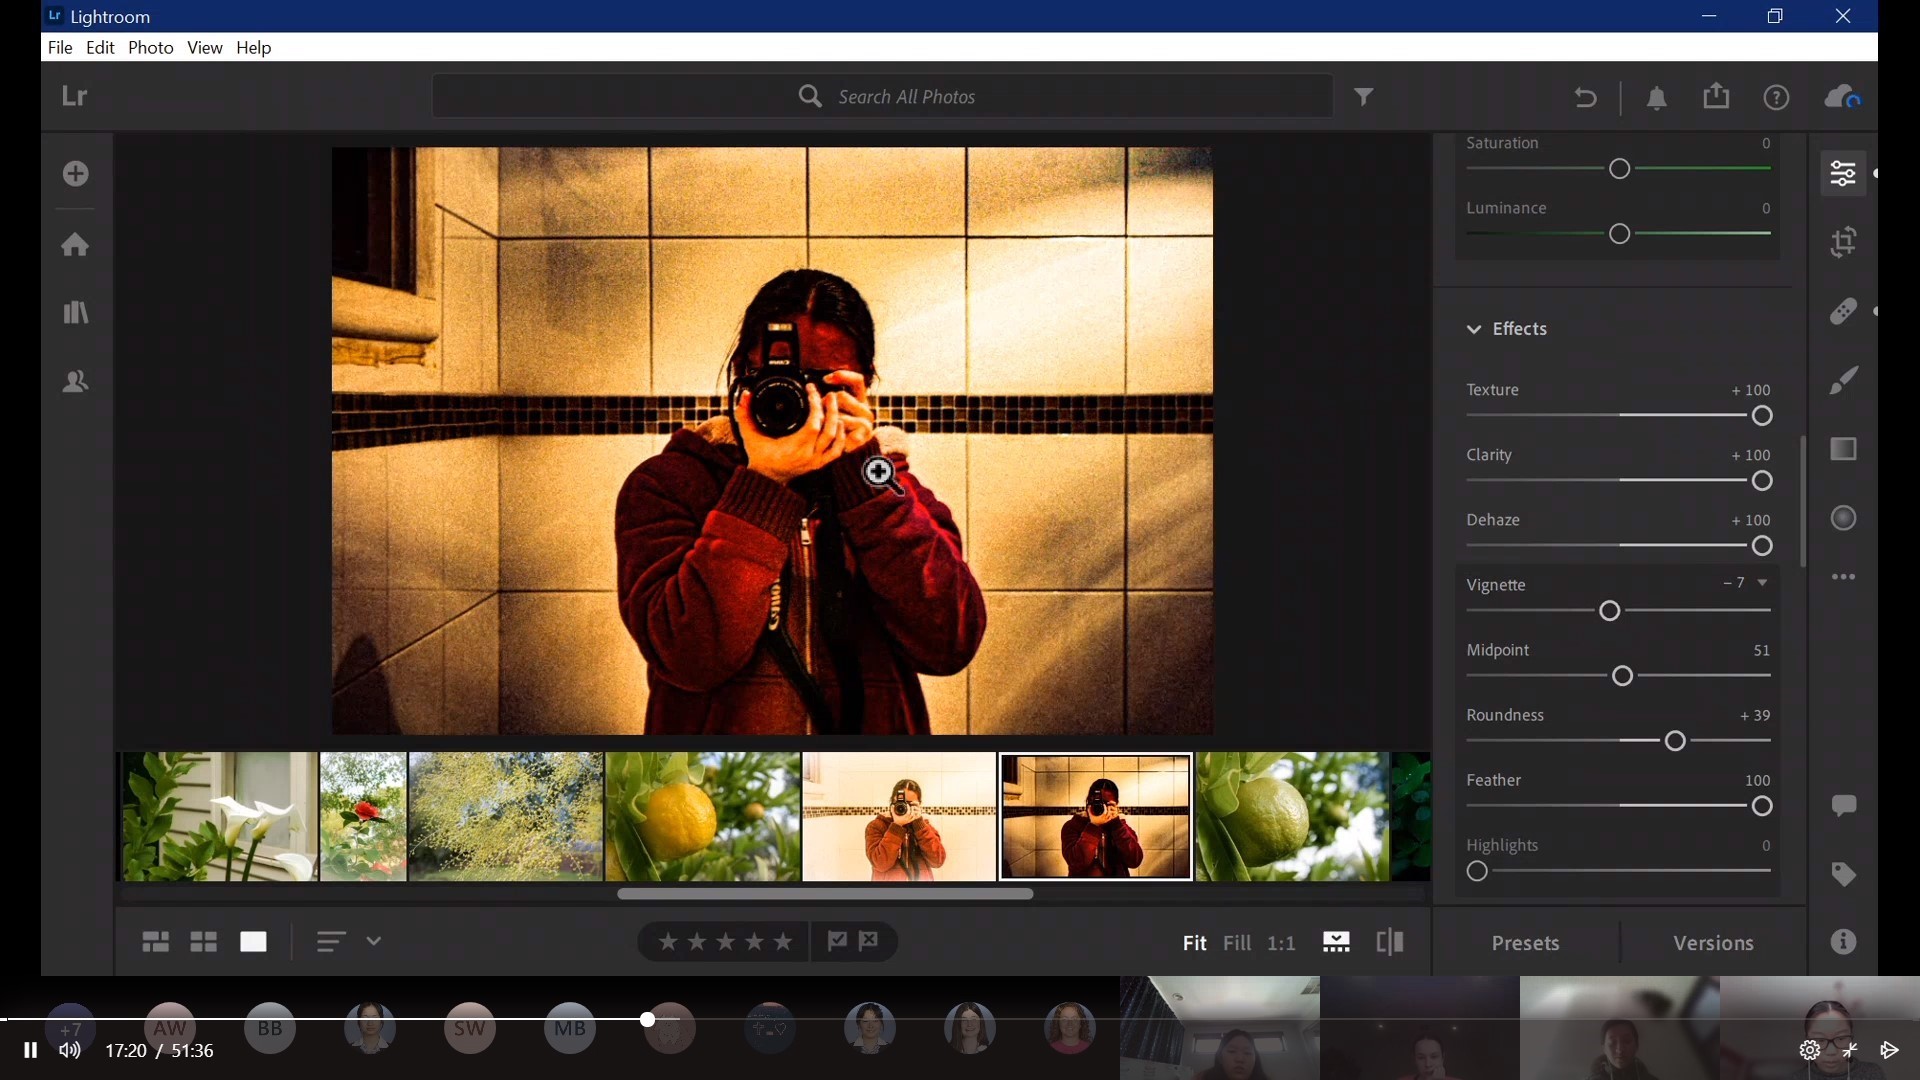This screenshot has height=1080, width=1920.
Task: Mute the video volume icon
Action: click(69, 1050)
